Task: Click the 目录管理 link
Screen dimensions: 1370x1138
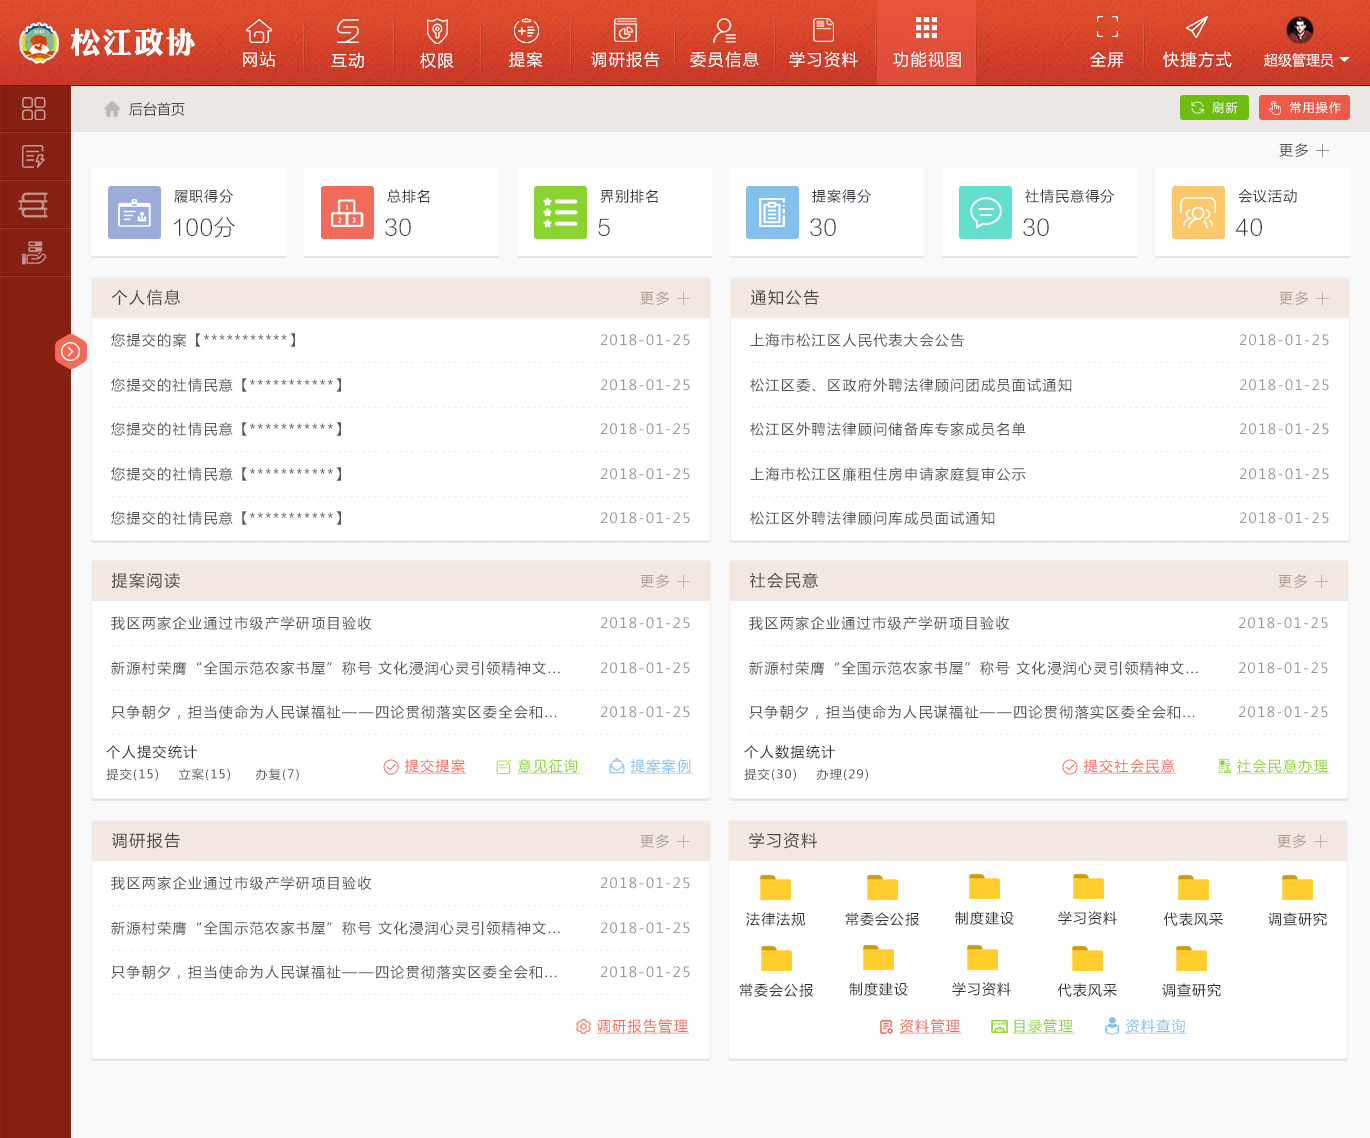Action: click(1032, 1026)
